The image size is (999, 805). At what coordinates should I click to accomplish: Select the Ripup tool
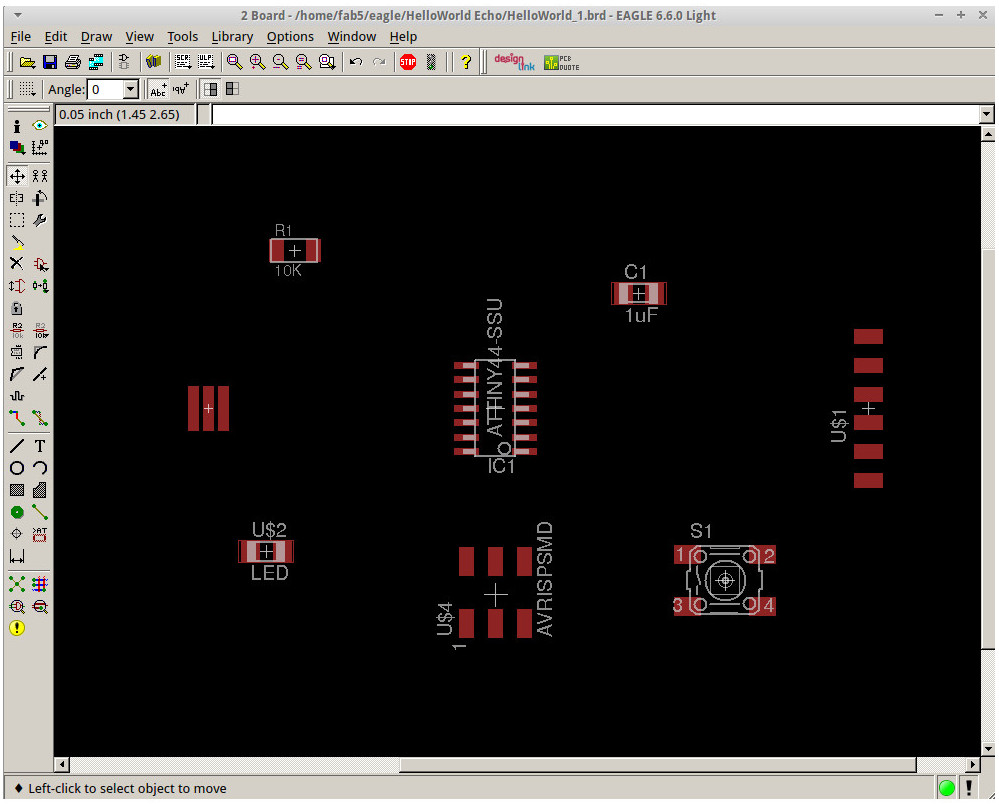[40, 418]
